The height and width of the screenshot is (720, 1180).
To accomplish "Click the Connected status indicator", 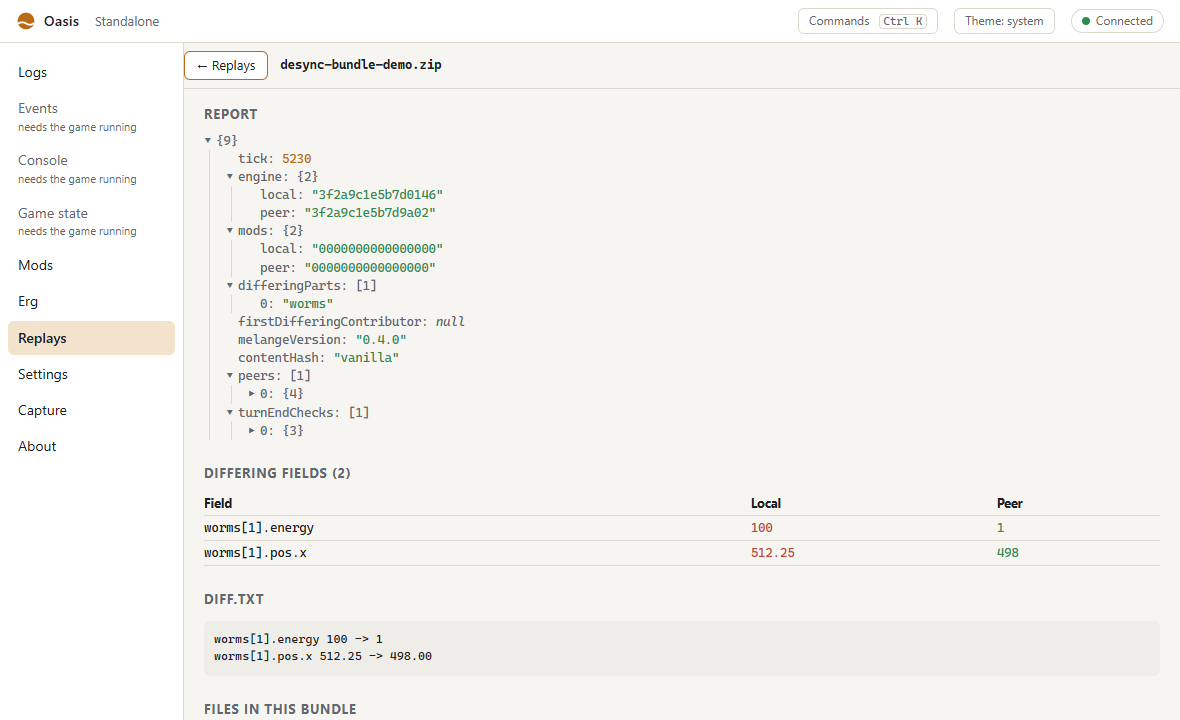I will [x=1117, y=21].
